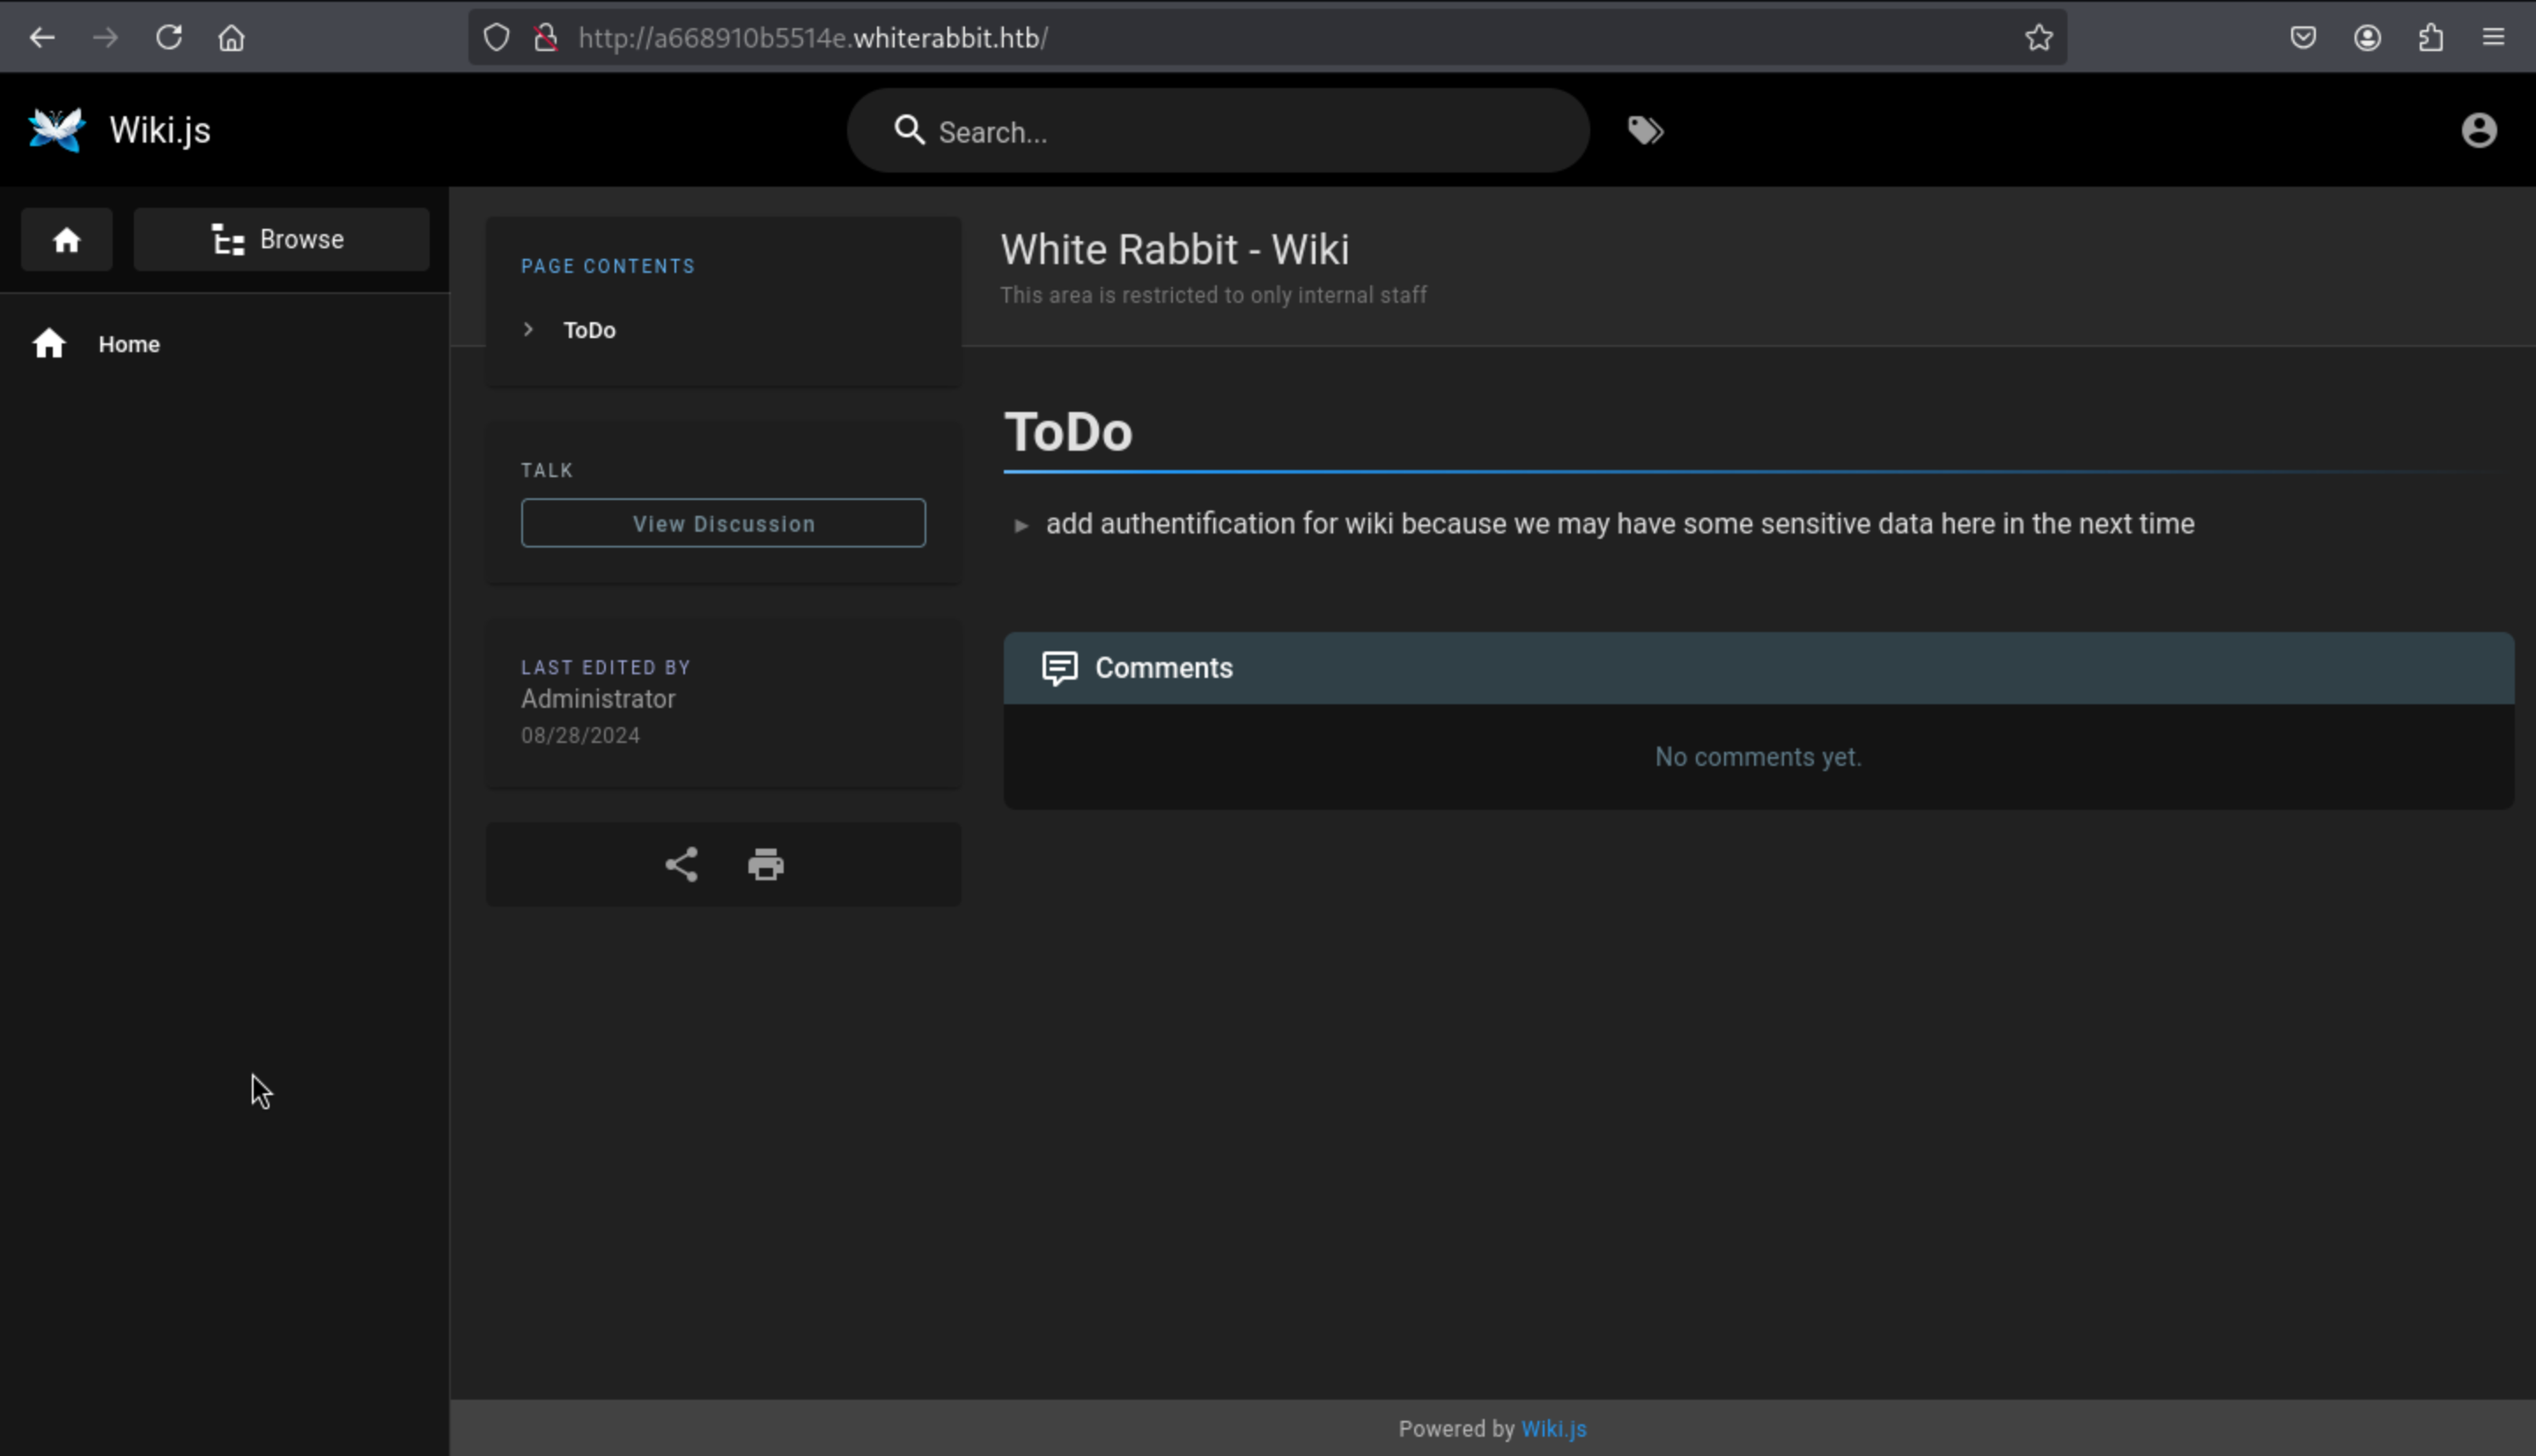Click the tracking protection shield icon
The width and height of the screenshot is (2536, 1456).
pyautogui.click(x=497, y=38)
